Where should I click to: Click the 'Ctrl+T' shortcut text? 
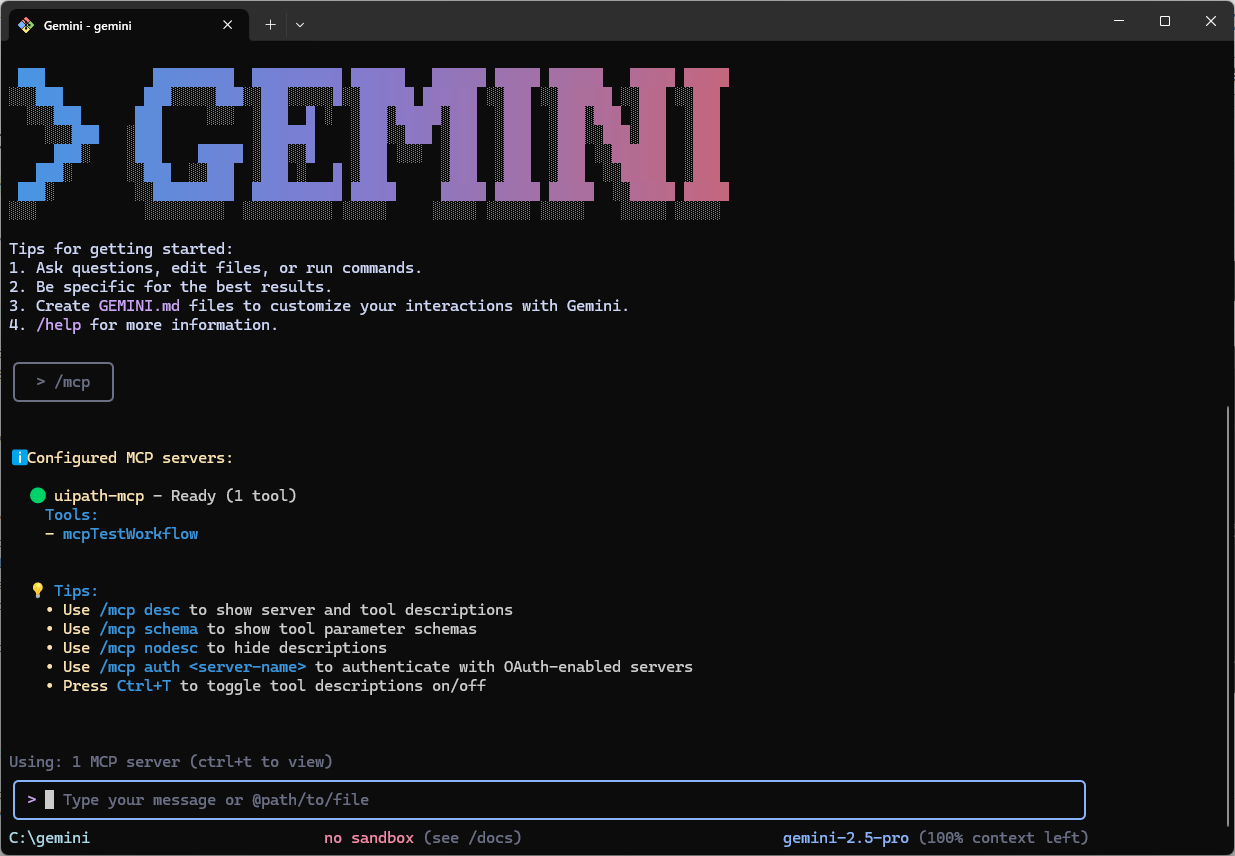pos(144,686)
